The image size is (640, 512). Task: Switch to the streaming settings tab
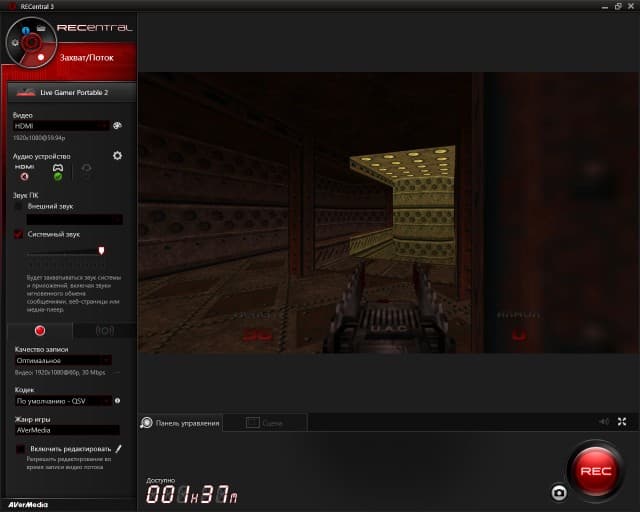(x=104, y=330)
